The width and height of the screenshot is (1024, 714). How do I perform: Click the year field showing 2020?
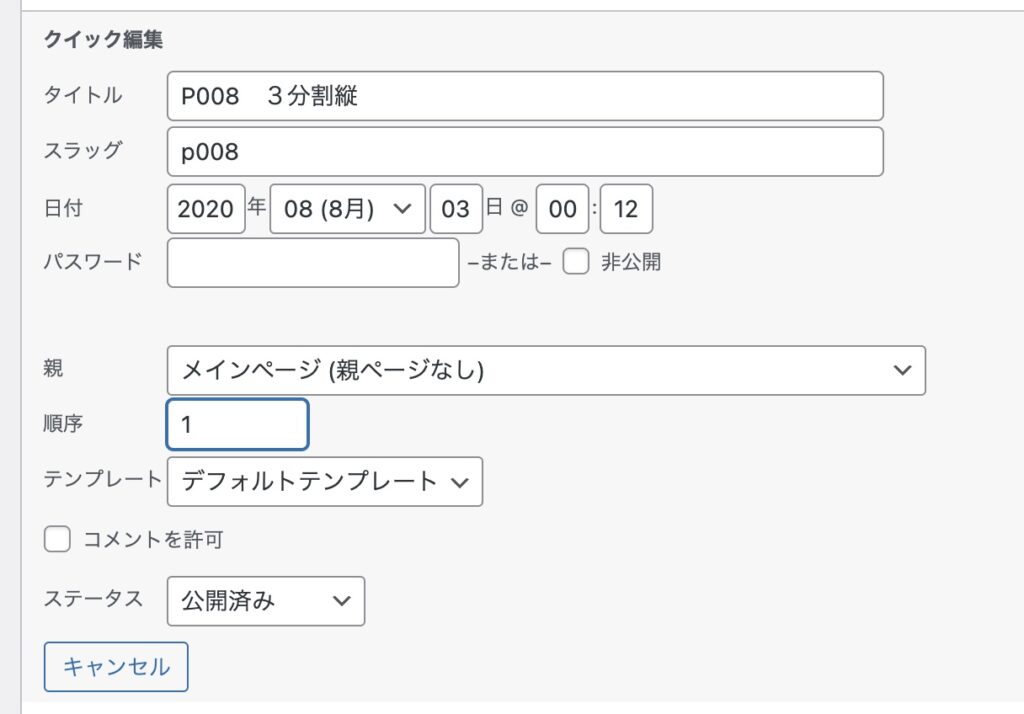tap(206, 209)
